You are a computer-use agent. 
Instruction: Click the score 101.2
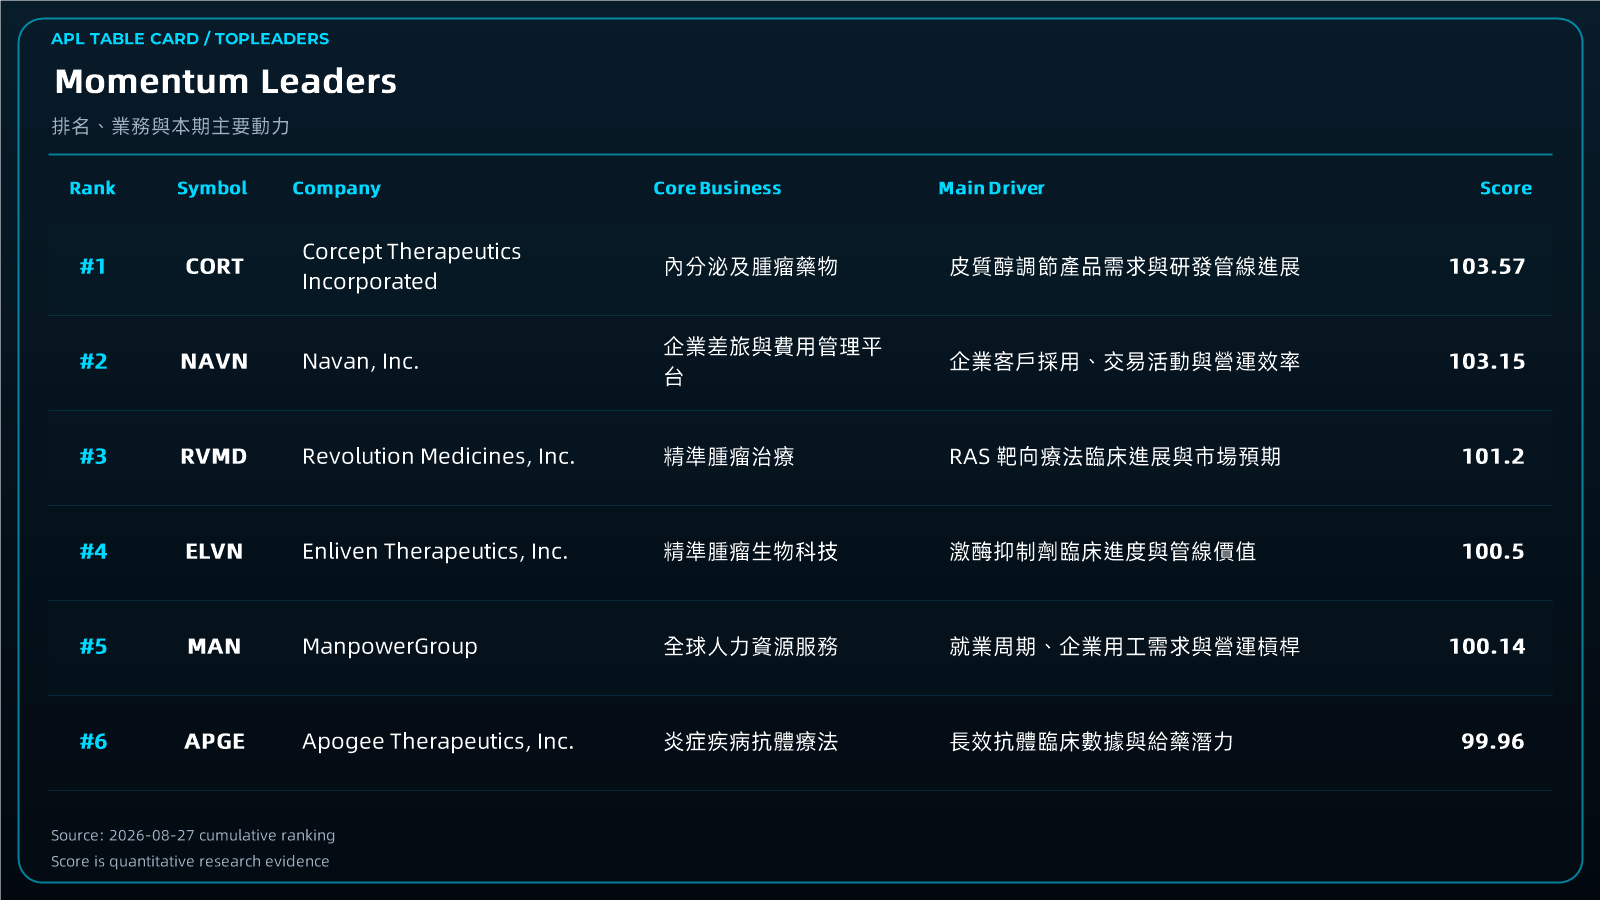[x=1493, y=456]
